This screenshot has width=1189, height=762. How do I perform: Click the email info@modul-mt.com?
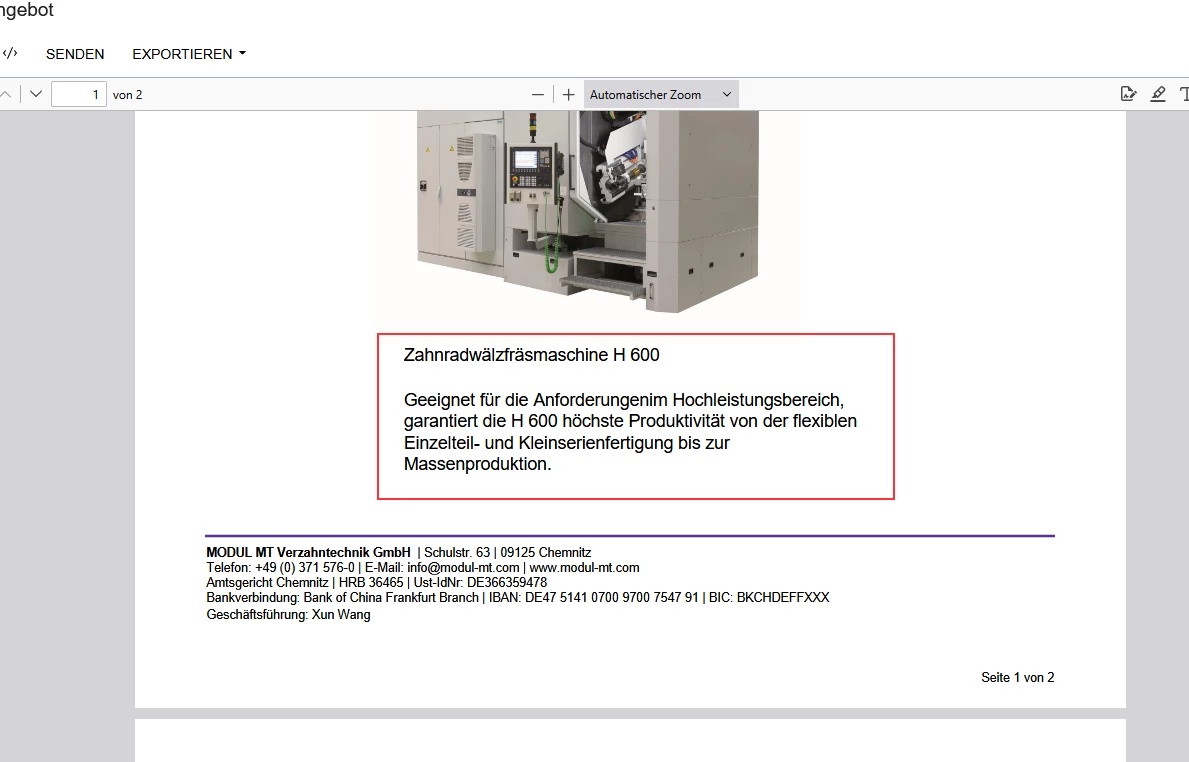pyautogui.click(x=463, y=567)
